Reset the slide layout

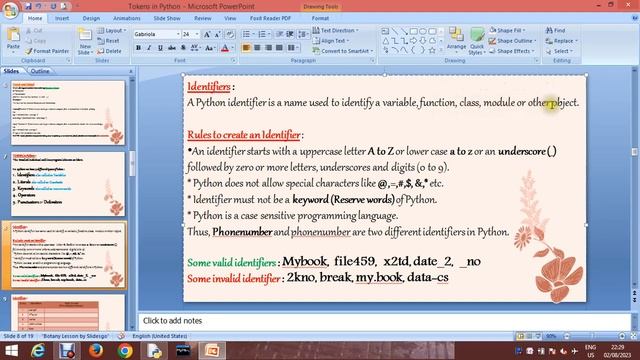coord(108,41)
